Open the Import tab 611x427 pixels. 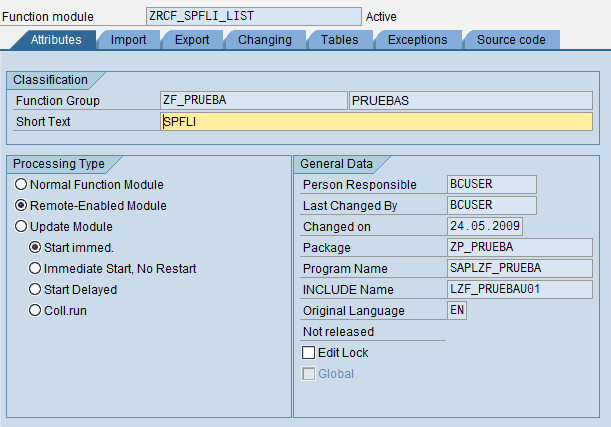[128, 40]
